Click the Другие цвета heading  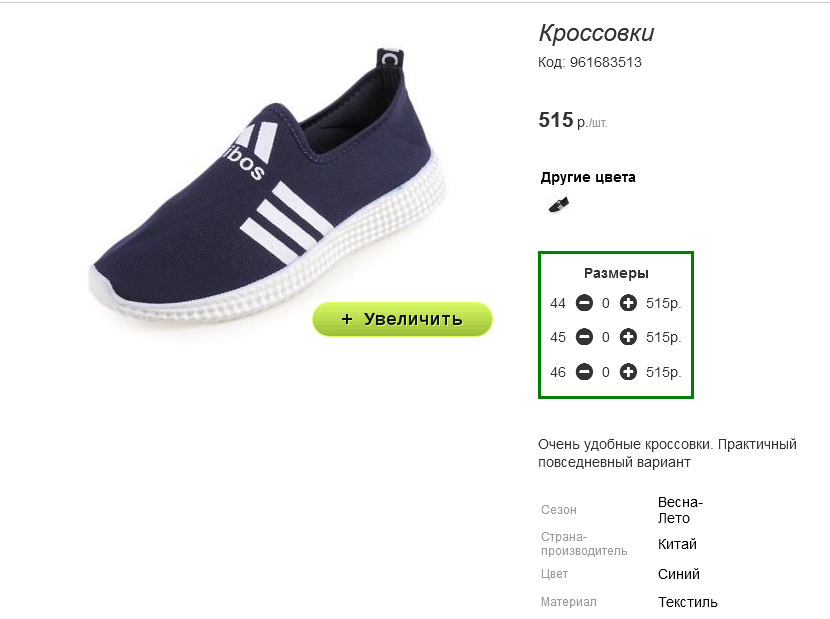(x=588, y=177)
